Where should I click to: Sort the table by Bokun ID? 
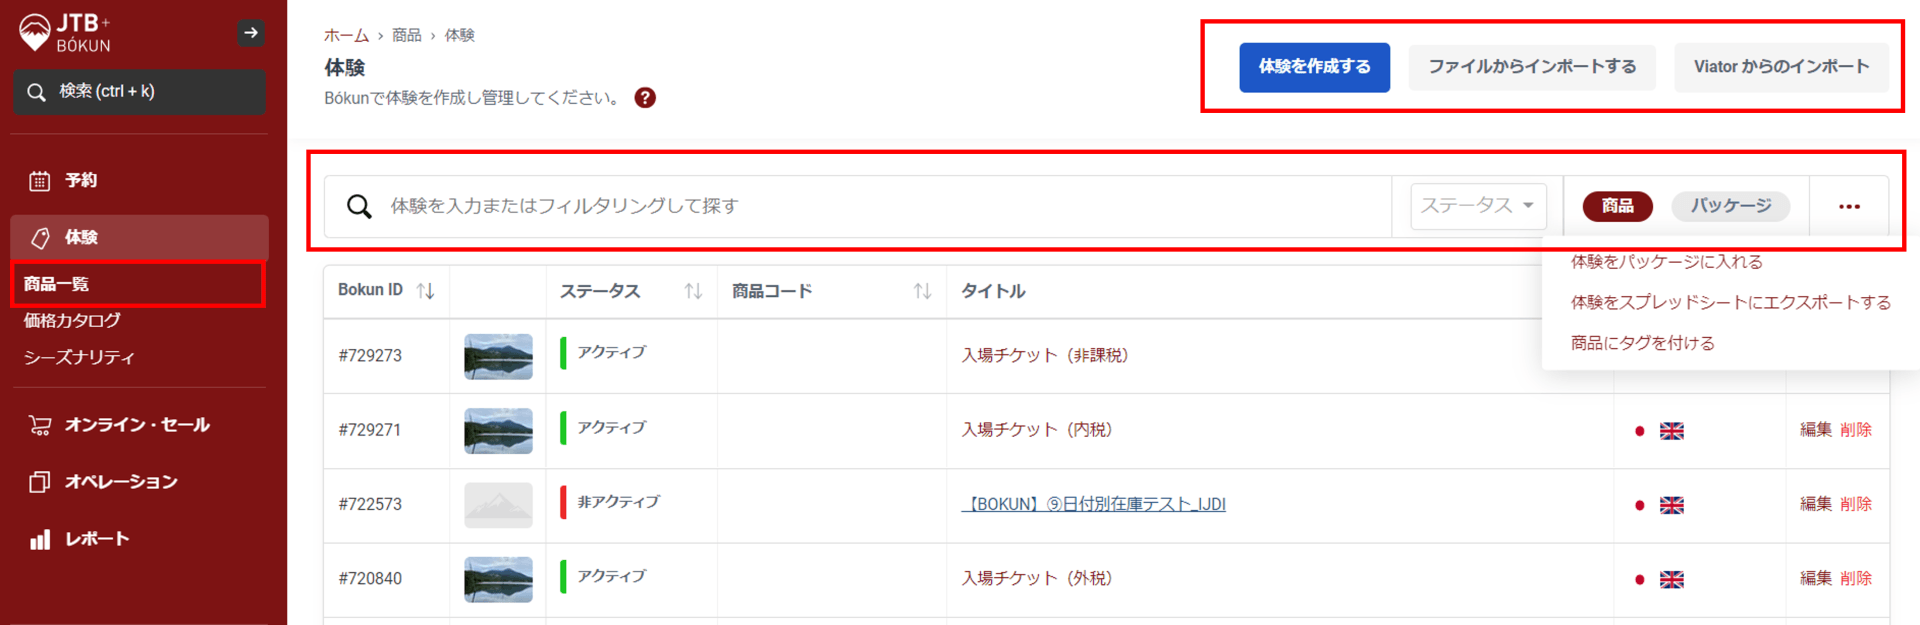(x=425, y=291)
